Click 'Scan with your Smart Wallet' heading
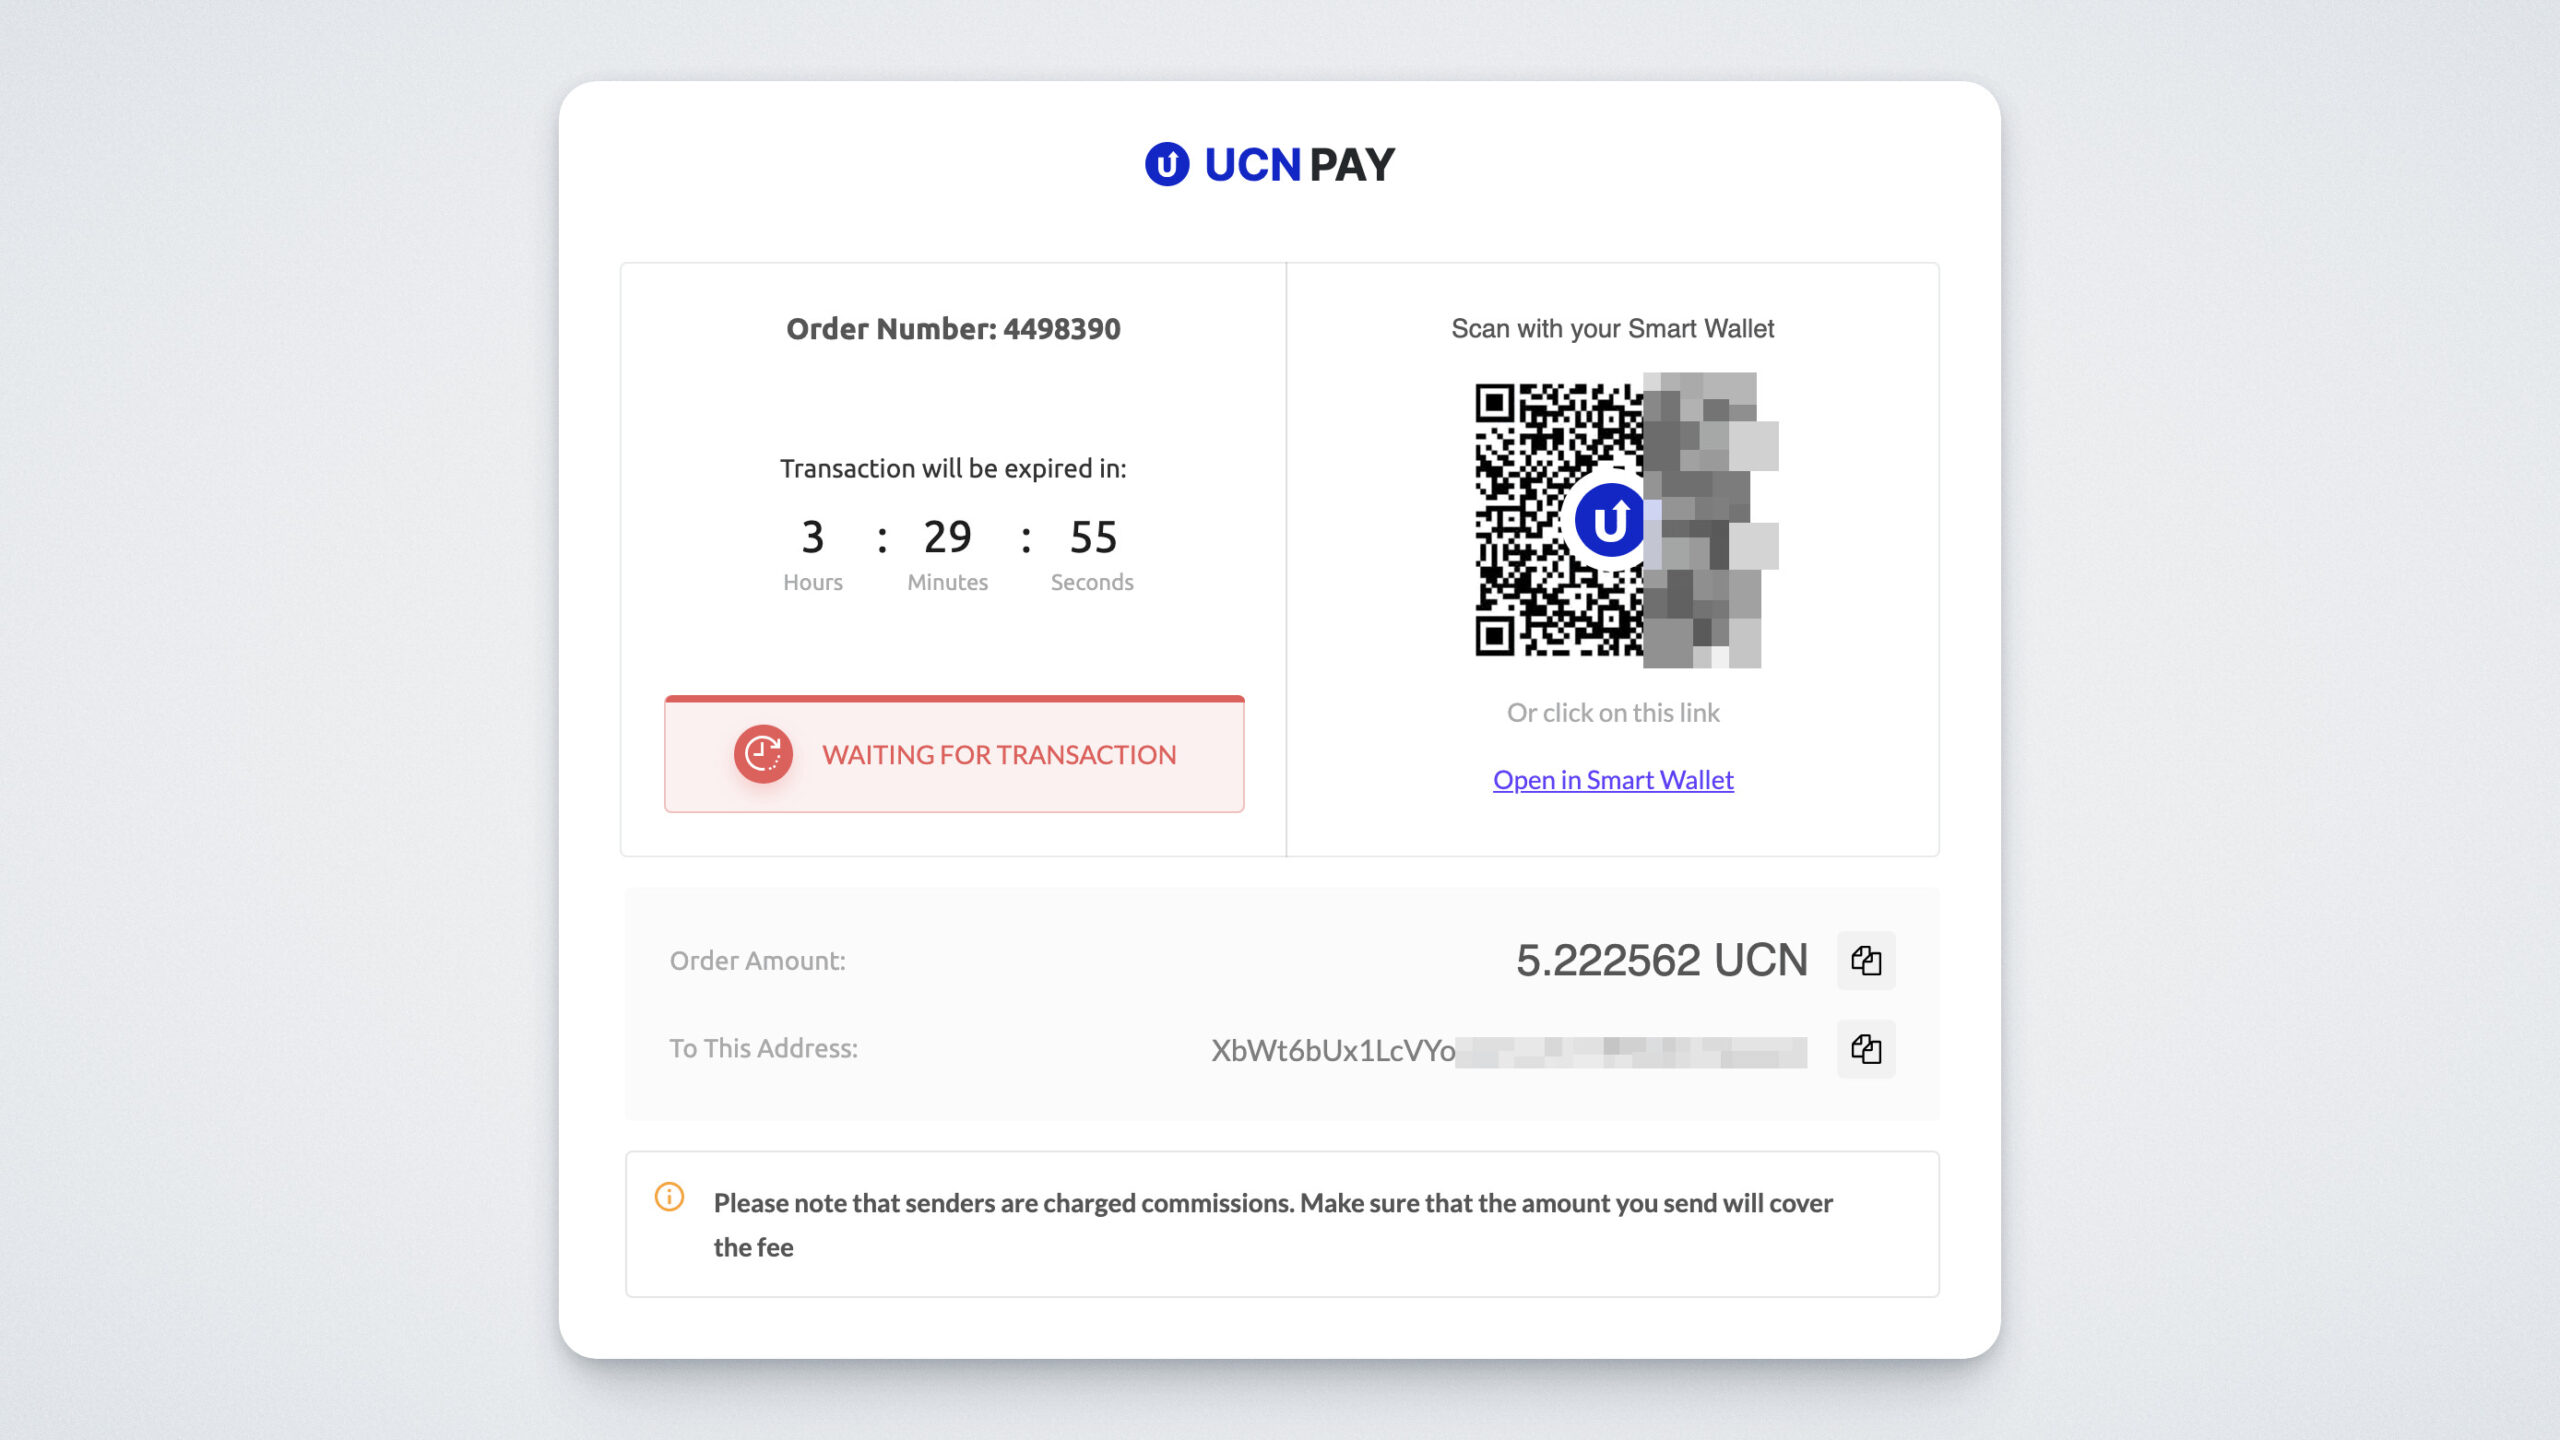This screenshot has width=2560, height=1440. point(1612,329)
